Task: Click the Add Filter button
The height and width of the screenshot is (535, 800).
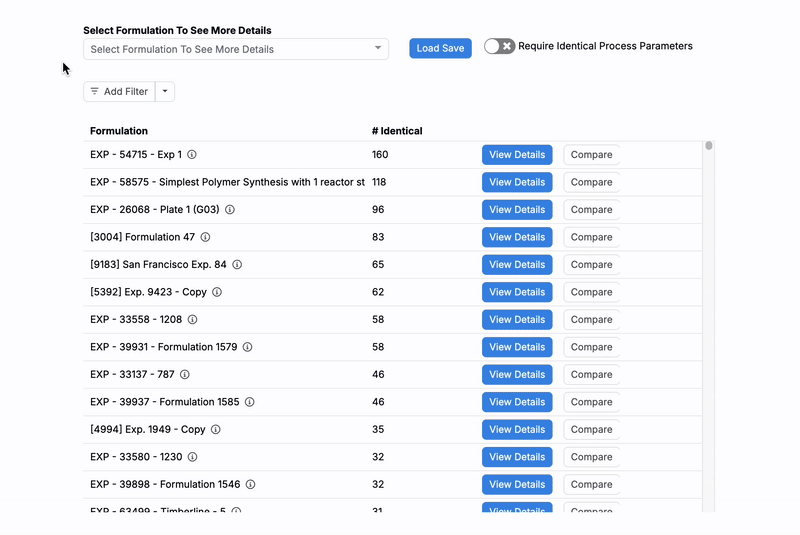Action: (119, 92)
